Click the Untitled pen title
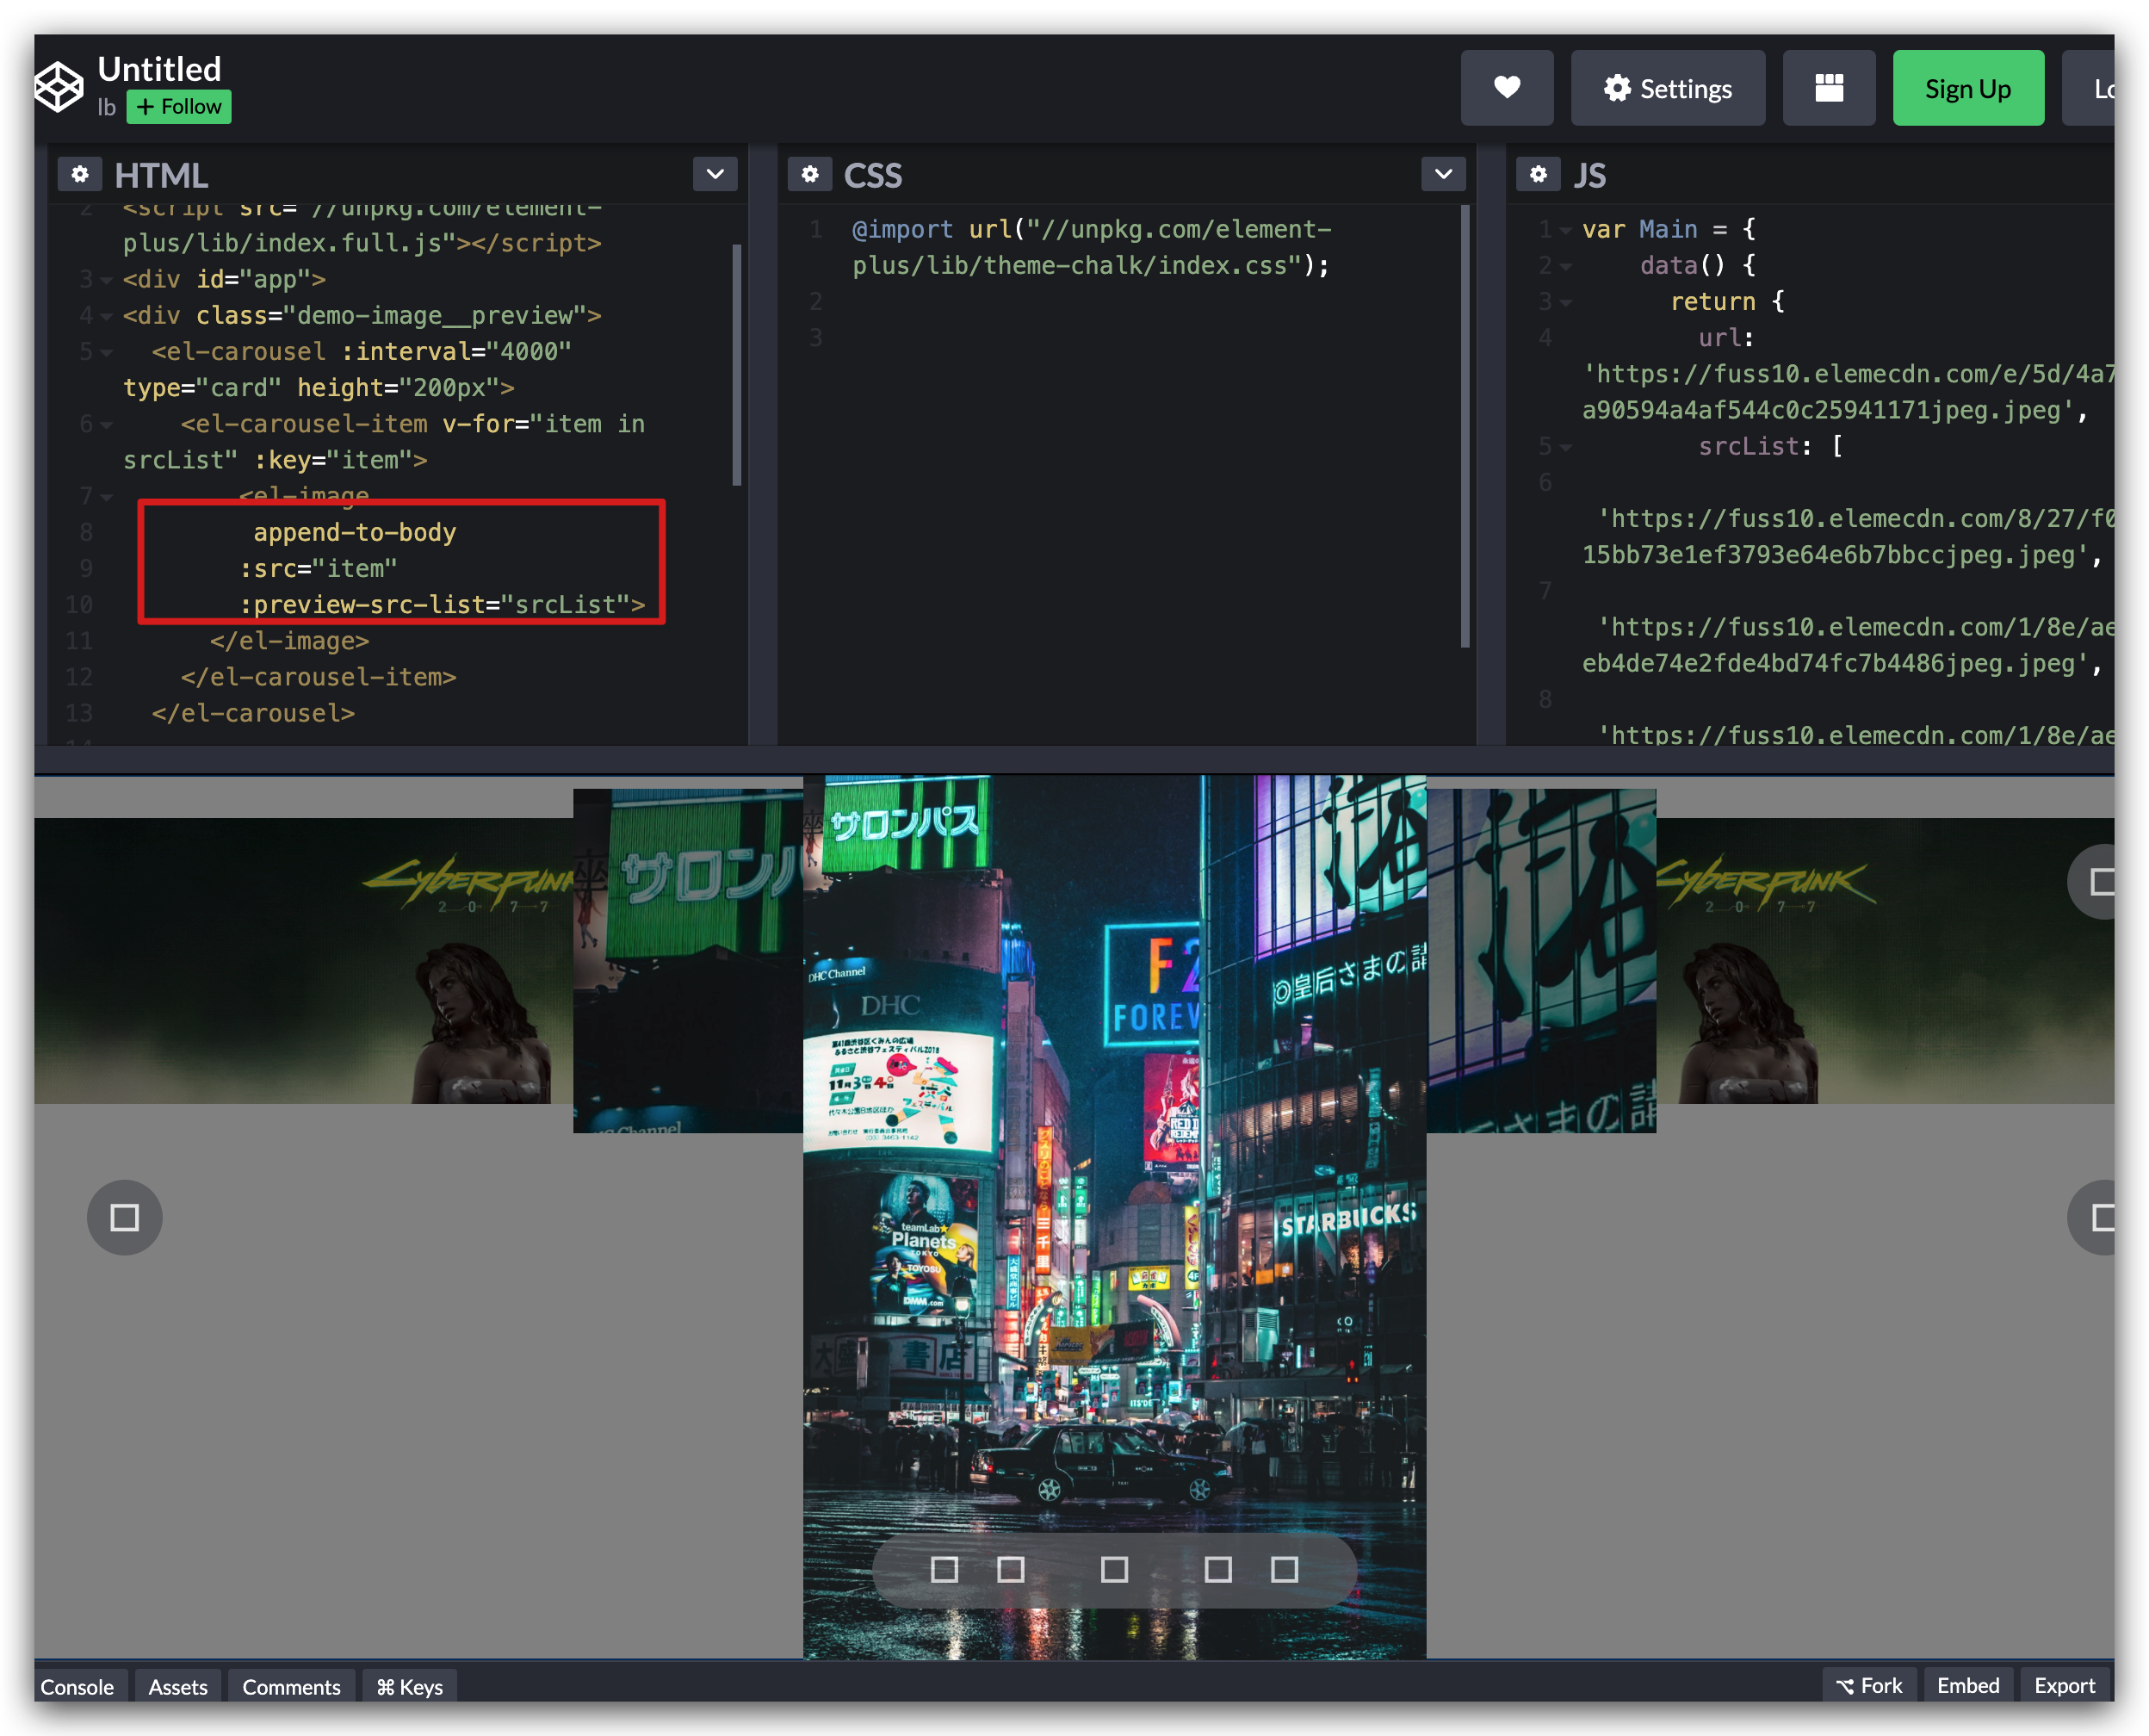 coord(159,68)
